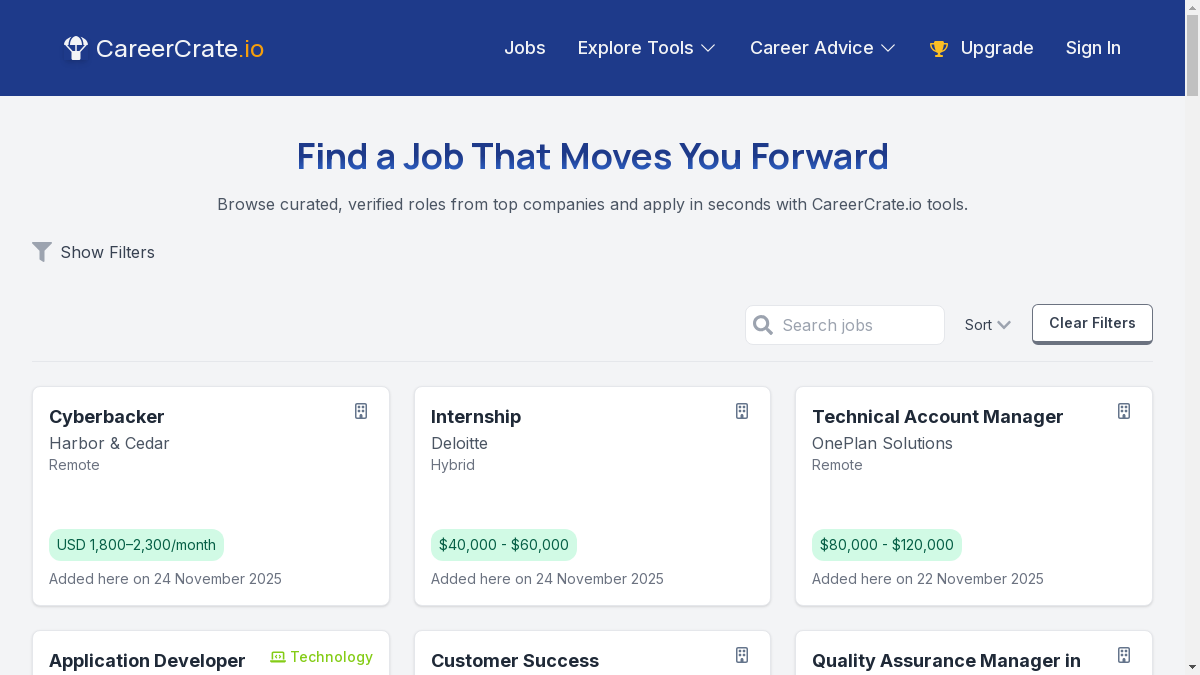The image size is (1200, 675).
Task: Toggle Show Filters panel
Action: [107, 252]
